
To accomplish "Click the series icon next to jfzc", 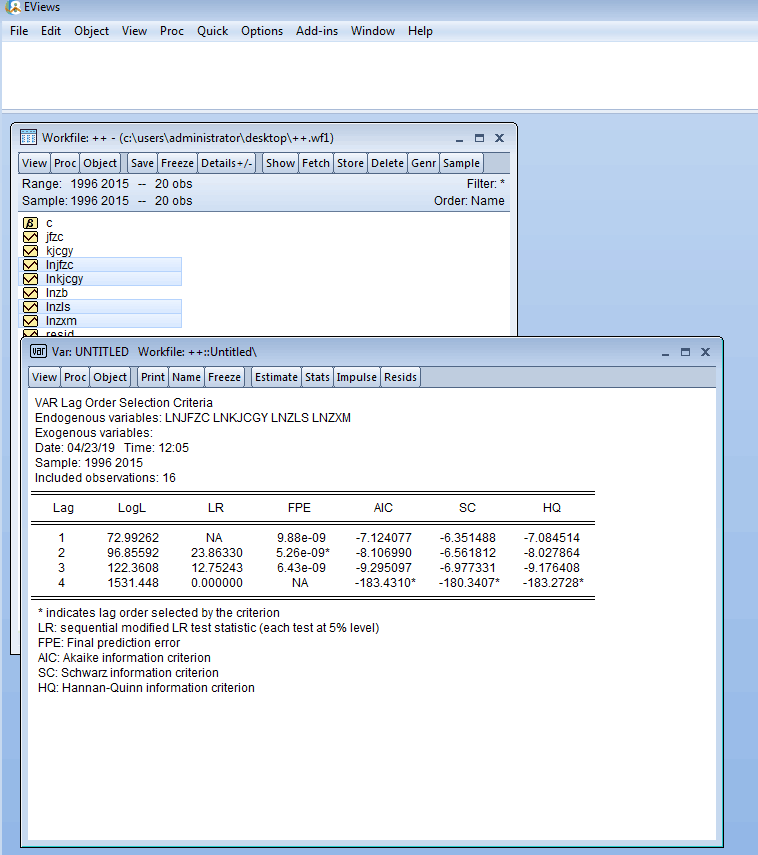I will 31,237.
